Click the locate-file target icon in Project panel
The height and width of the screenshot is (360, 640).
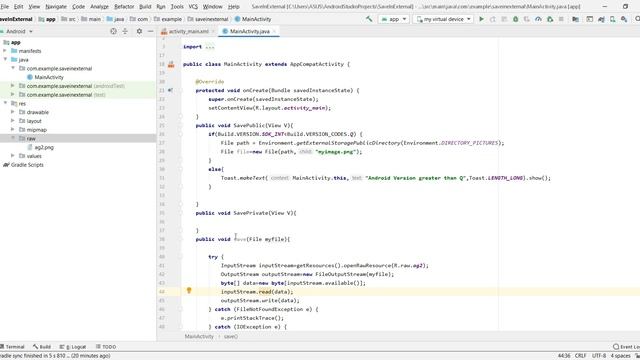113,31
